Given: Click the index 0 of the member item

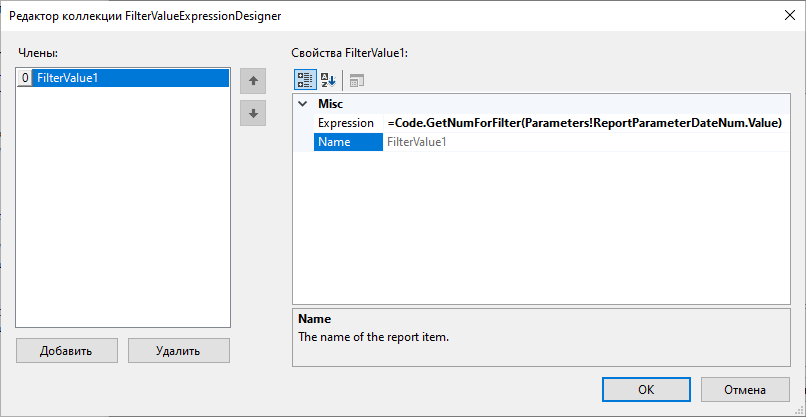Looking at the screenshot, I should (x=25, y=78).
